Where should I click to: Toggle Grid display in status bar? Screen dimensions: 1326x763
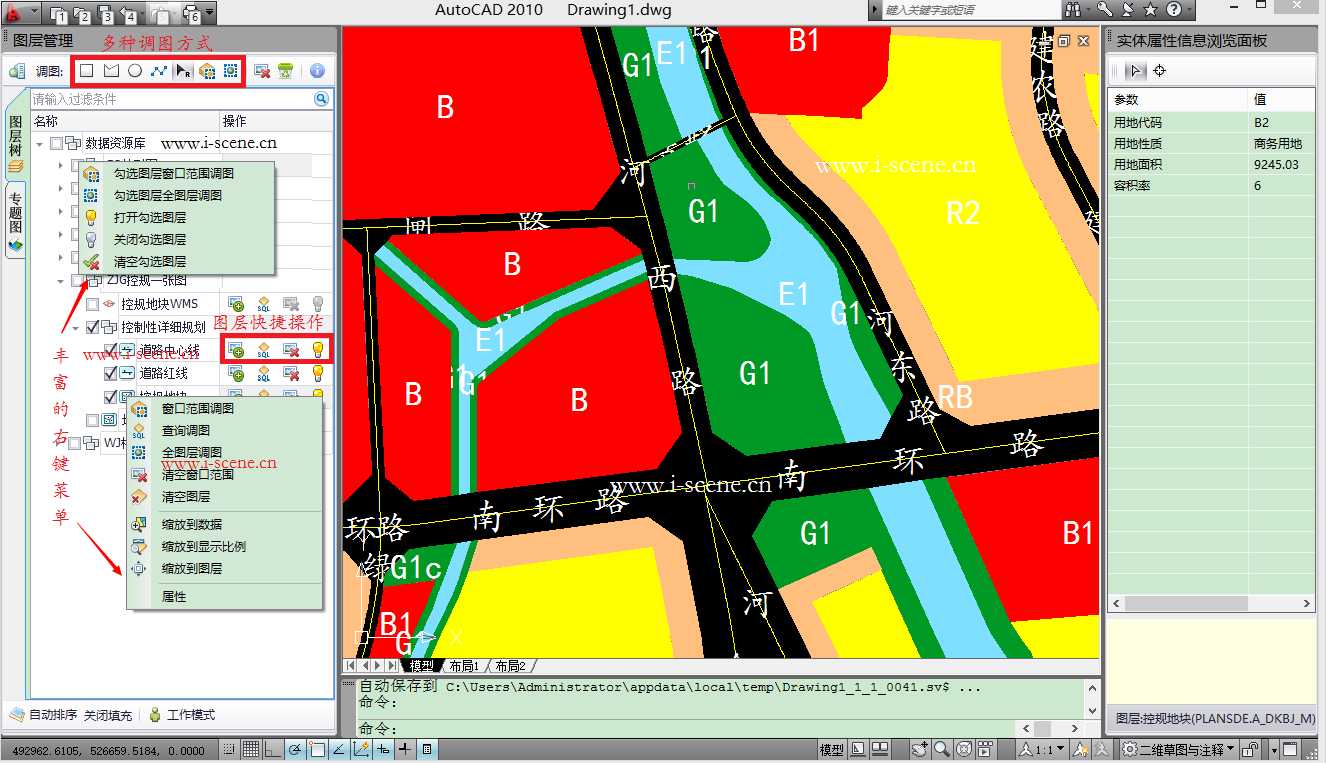[x=250, y=749]
